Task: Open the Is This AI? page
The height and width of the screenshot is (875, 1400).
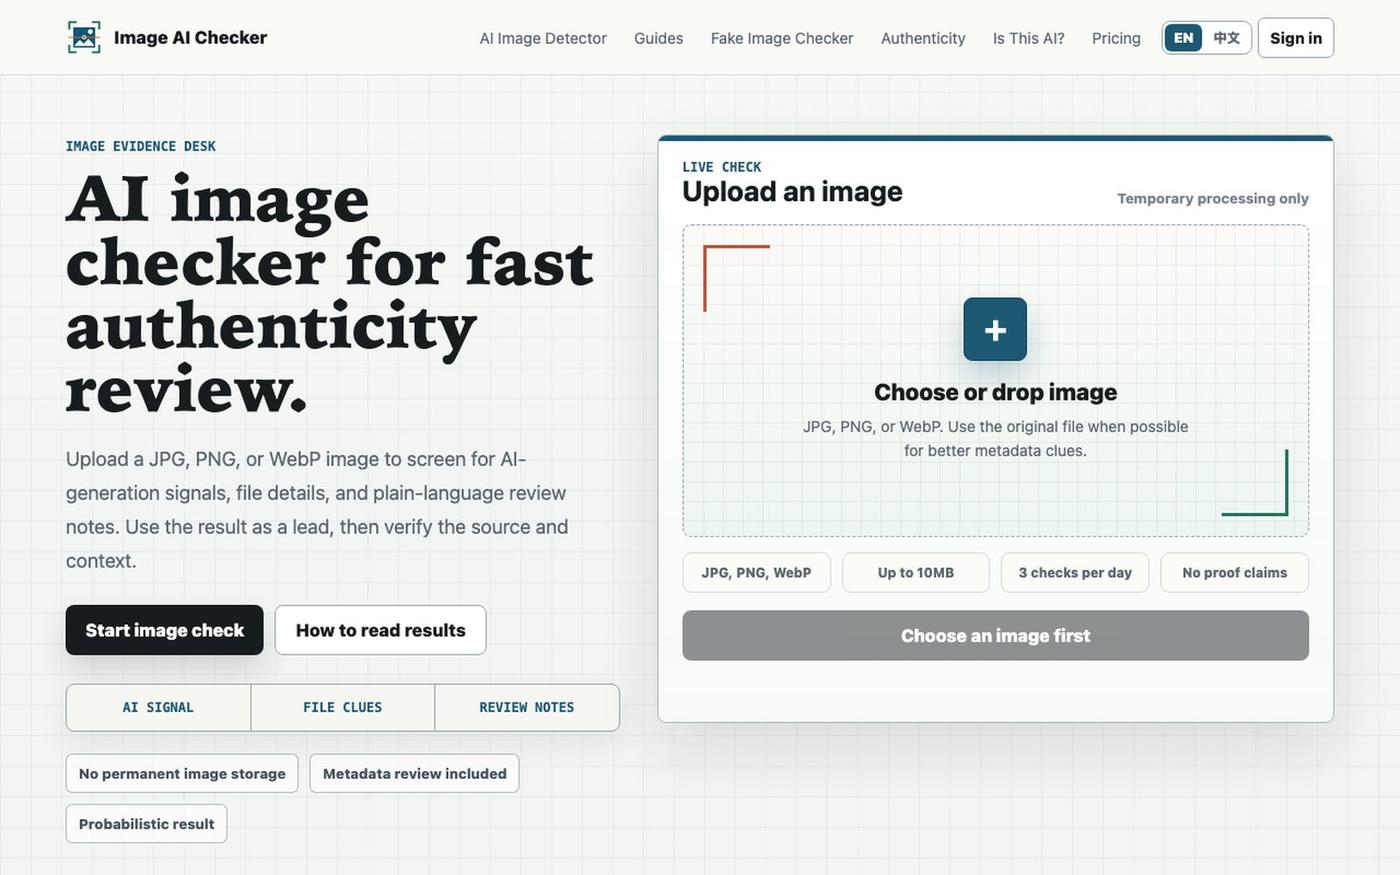Action: 1029,38
